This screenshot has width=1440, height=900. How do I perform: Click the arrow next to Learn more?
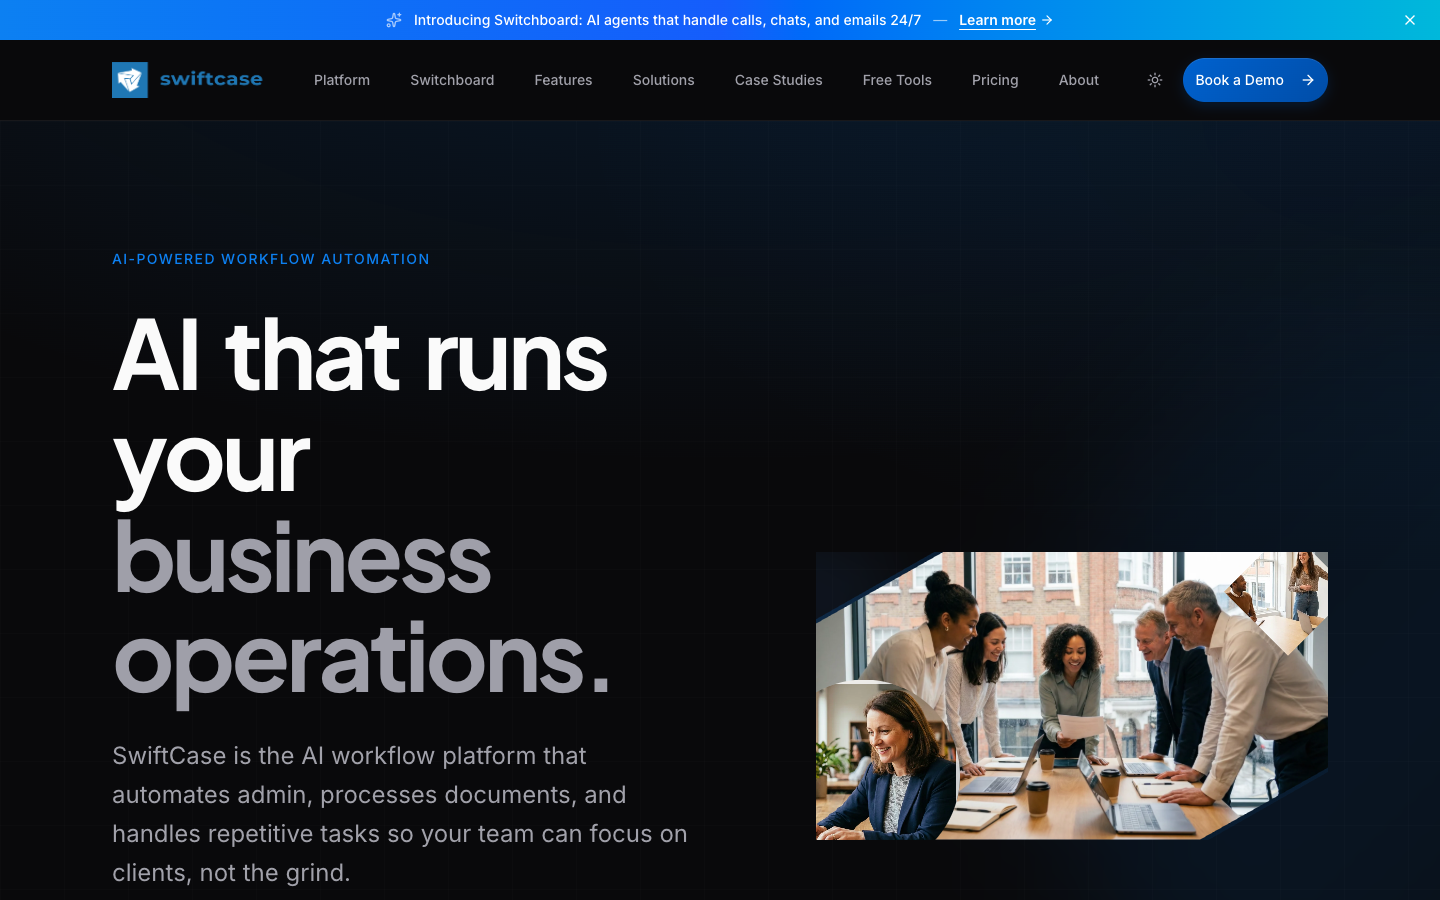[x=1046, y=20]
